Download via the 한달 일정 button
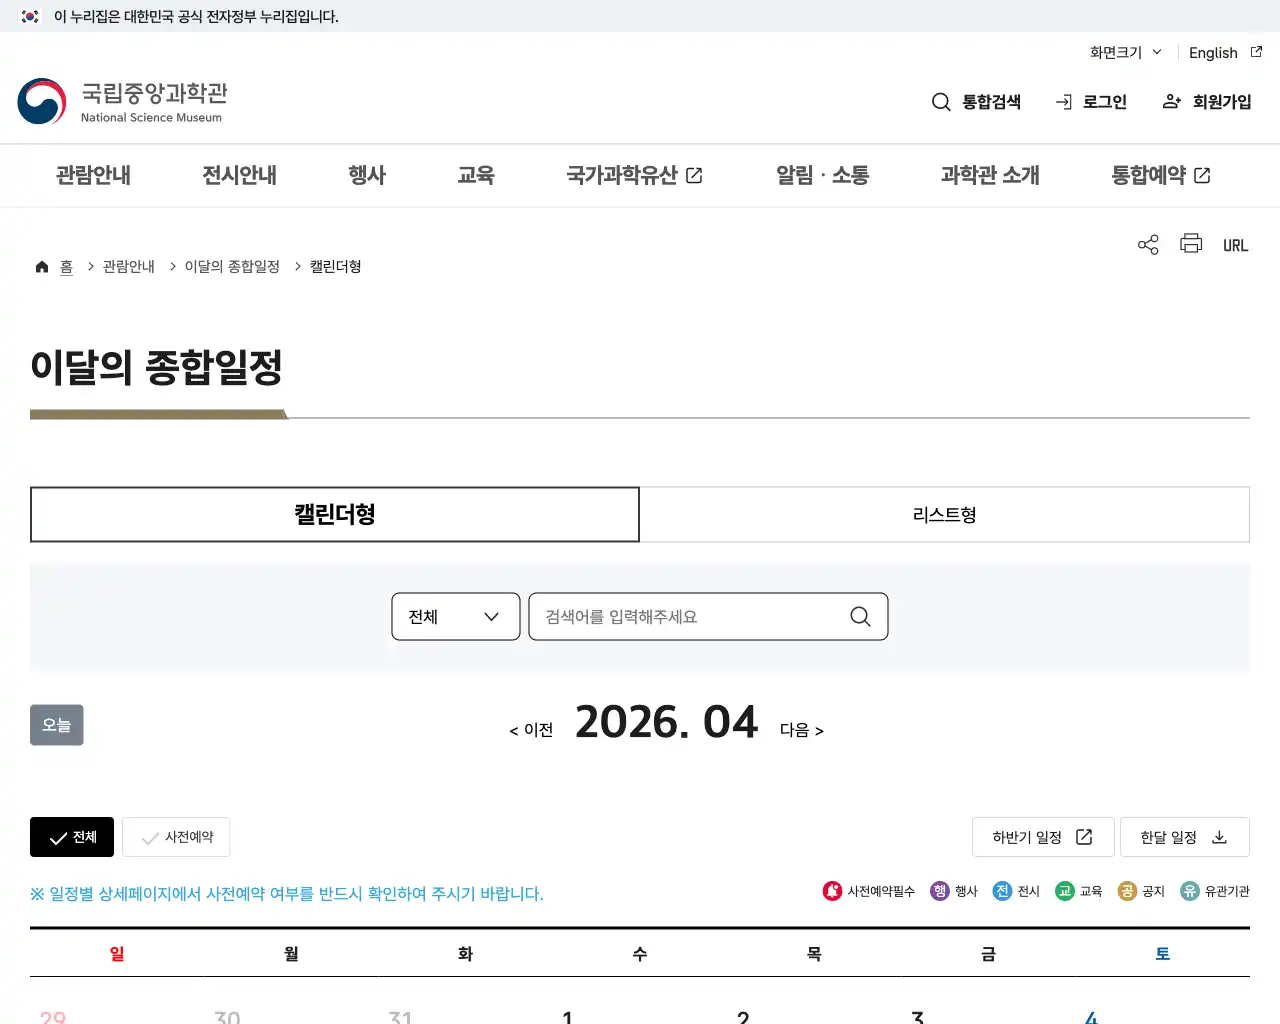Screen dimensions: 1280x1024 pos(1185,837)
